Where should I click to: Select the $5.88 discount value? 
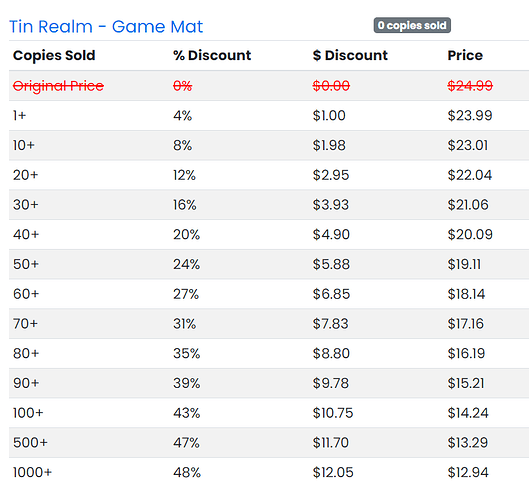click(331, 264)
